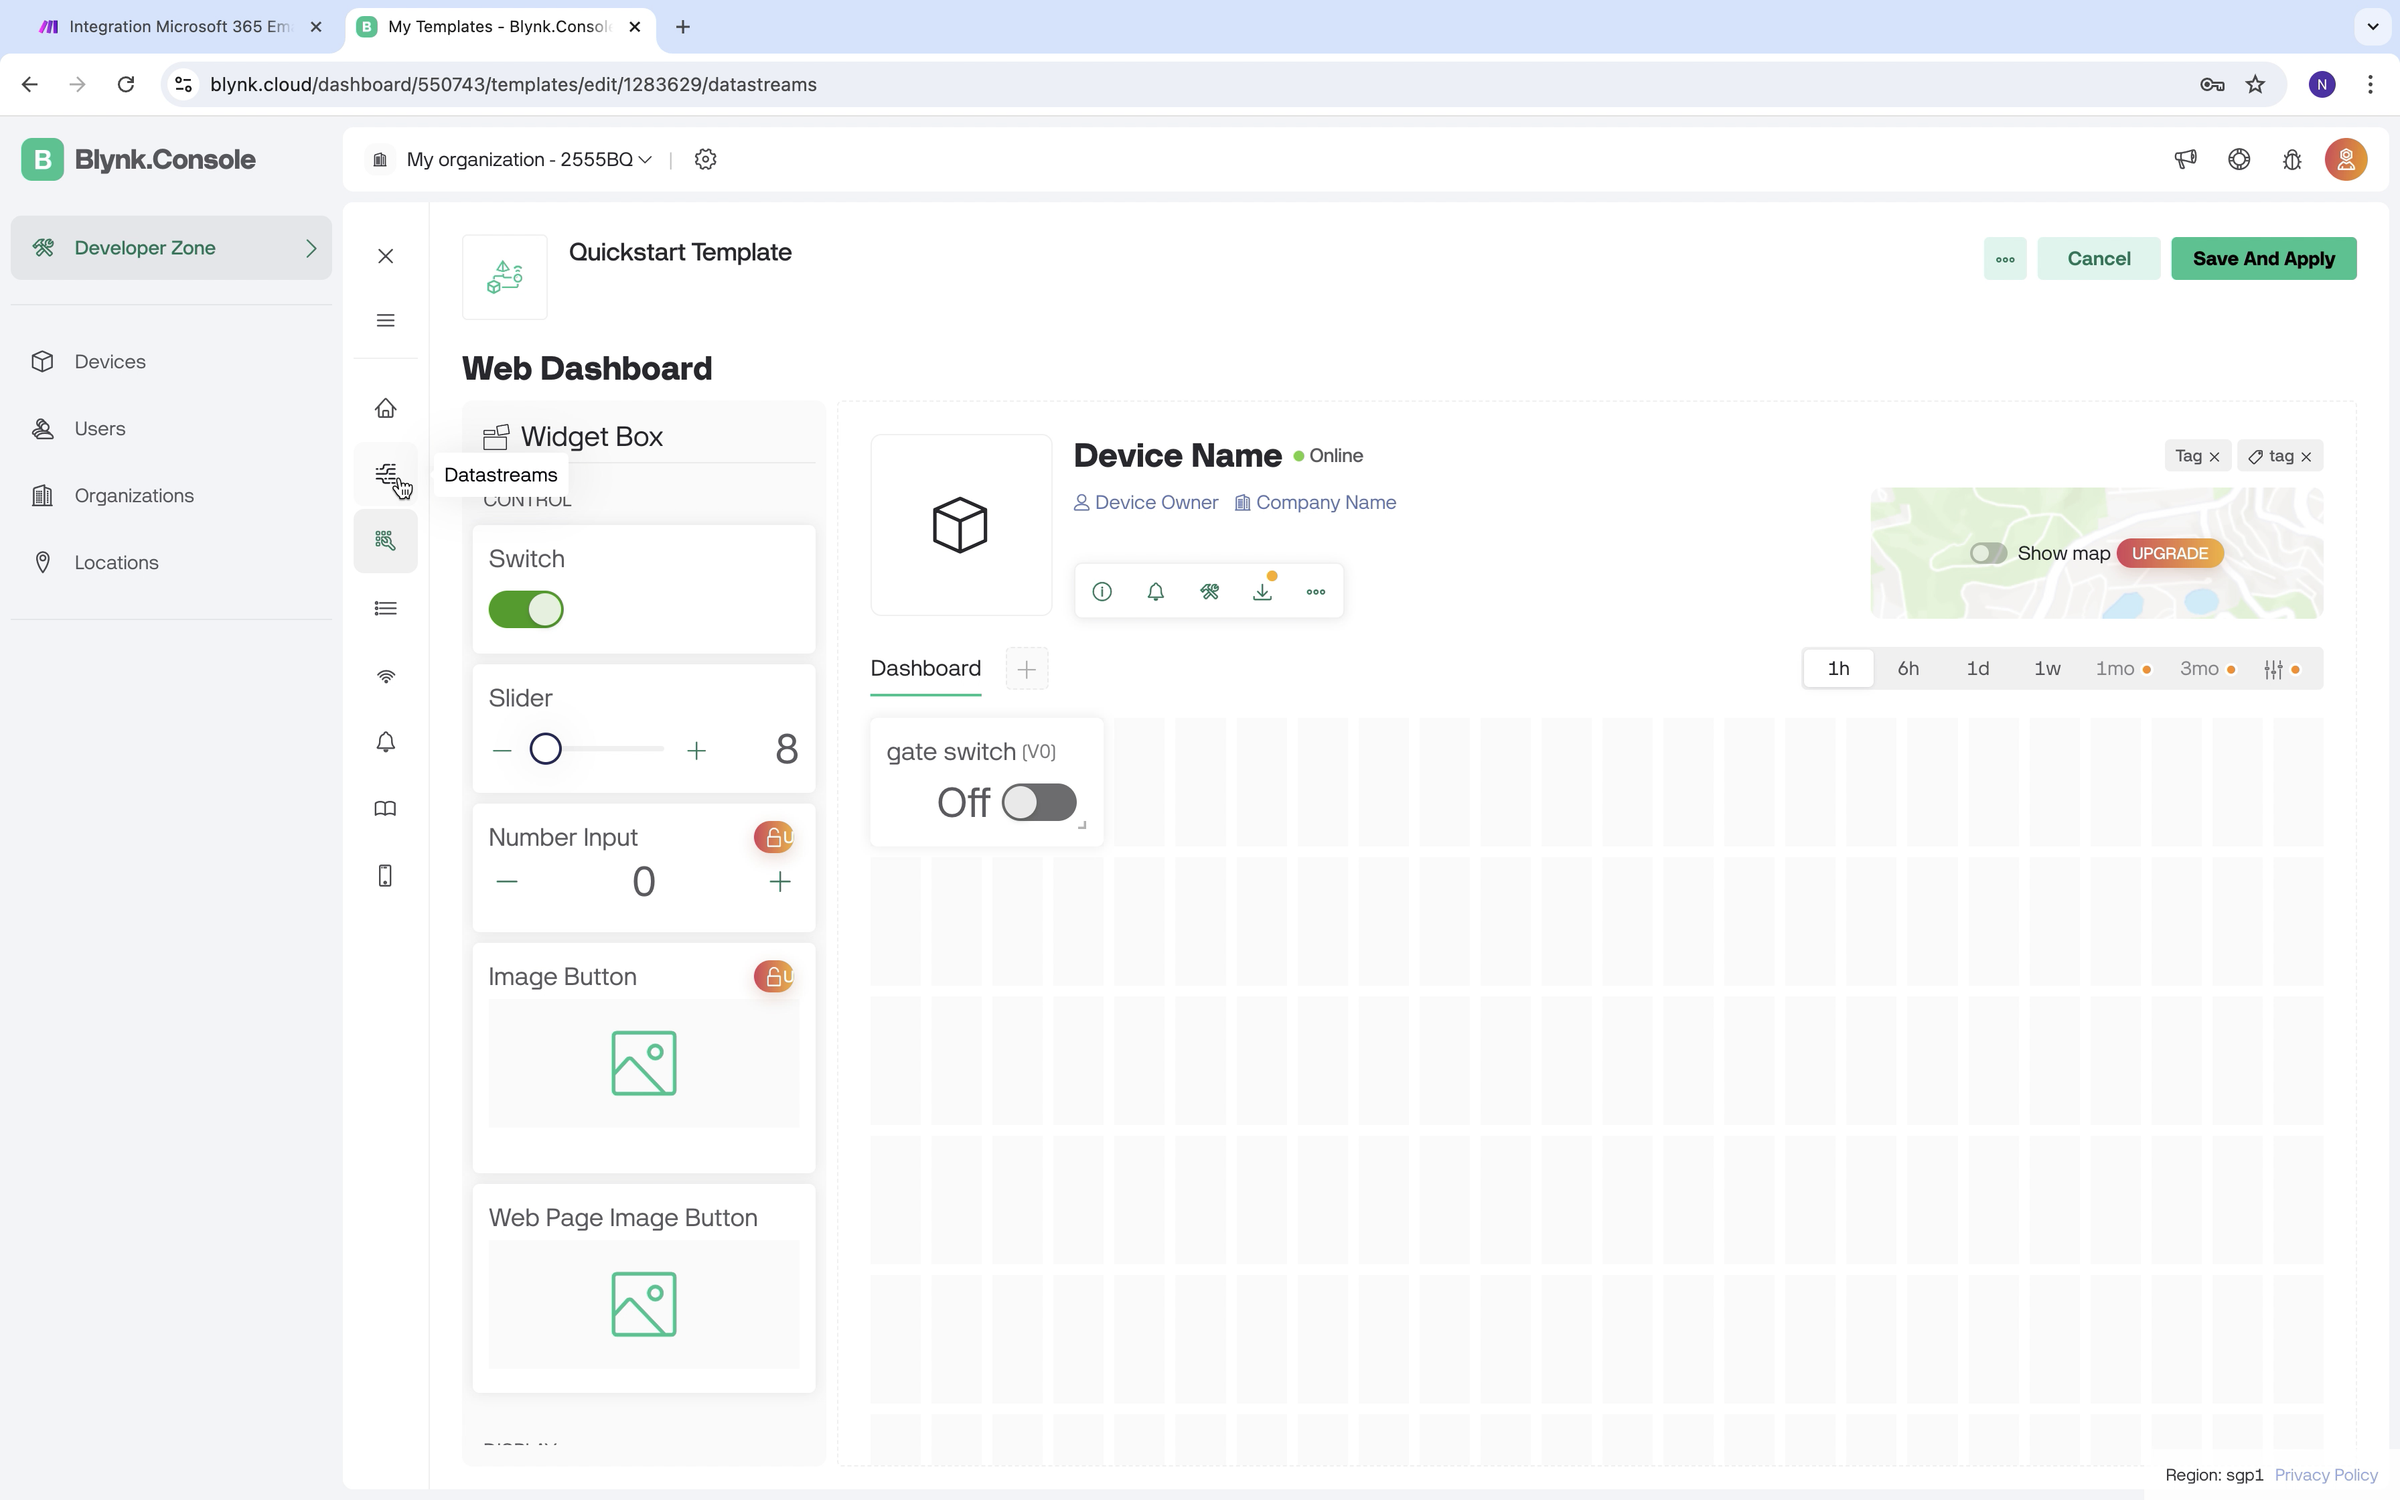Open the bell icon in template sidebar
Viewport: 2400px width, 1500px height.
coord(386,742)
